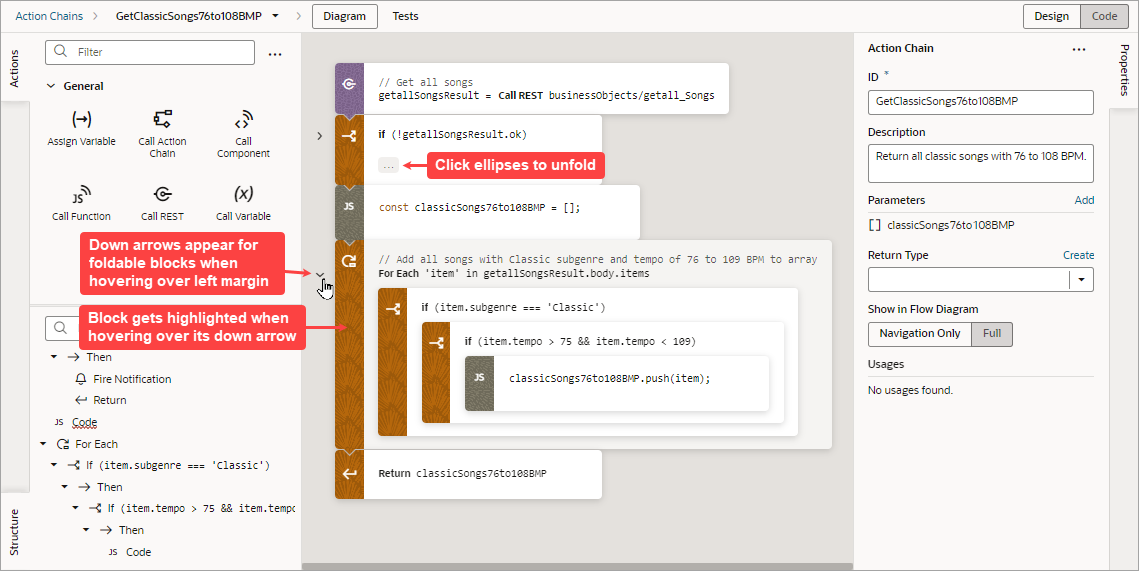Select the bottom Code leaf in tree
The image size is (1139, 571).
pyautogui.click(x=138, y=552)
